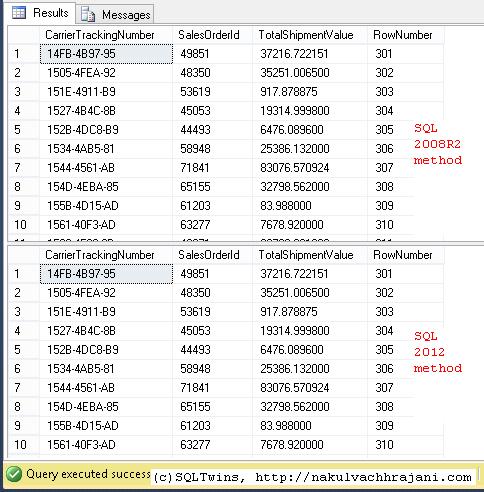The image size is (484, 492).
Task: Select SalesOrderId 65155 in bottom grid
Action: (213, 407)
